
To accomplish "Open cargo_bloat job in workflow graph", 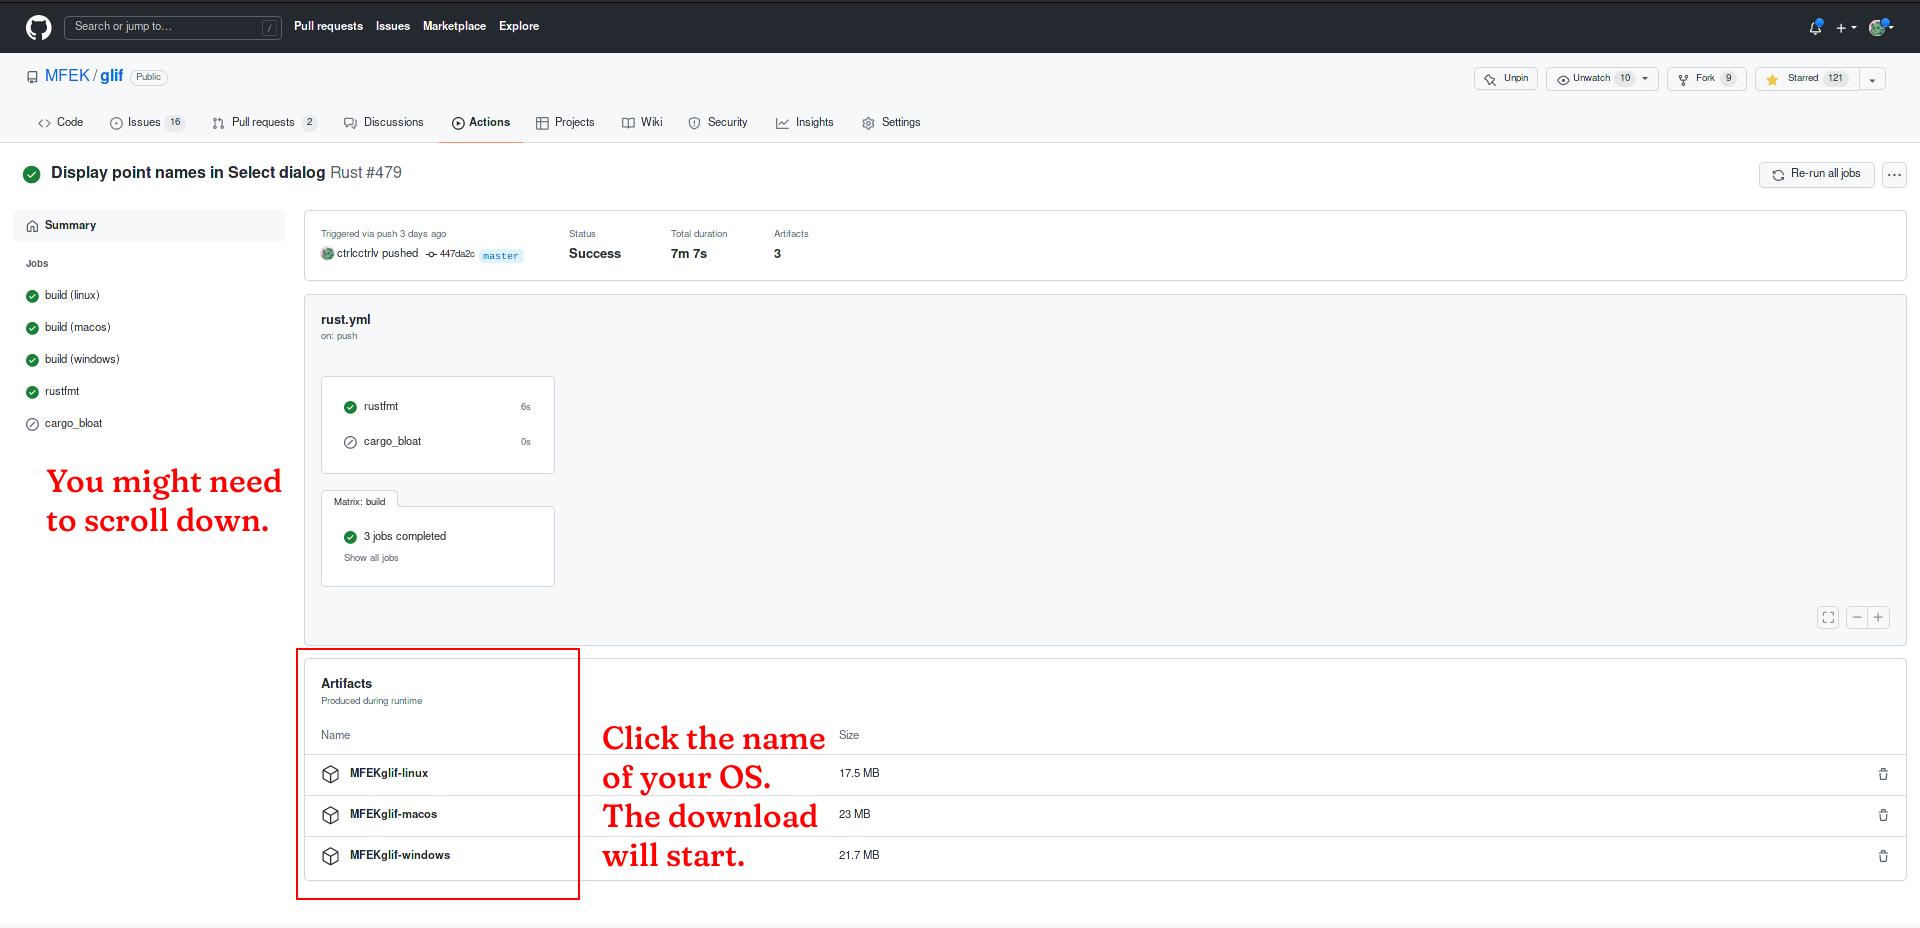I will pos(437,442).
